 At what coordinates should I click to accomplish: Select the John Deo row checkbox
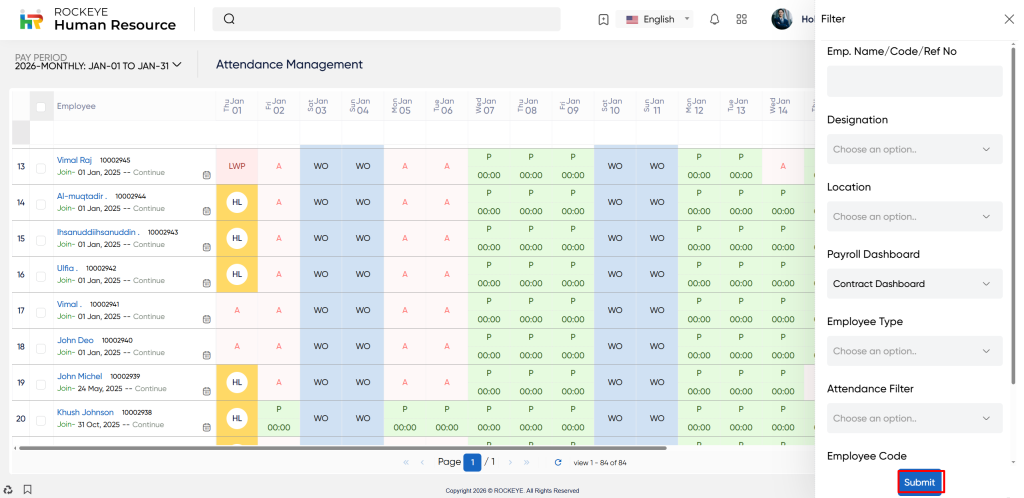pyautogui.click(x=41, y=346)
